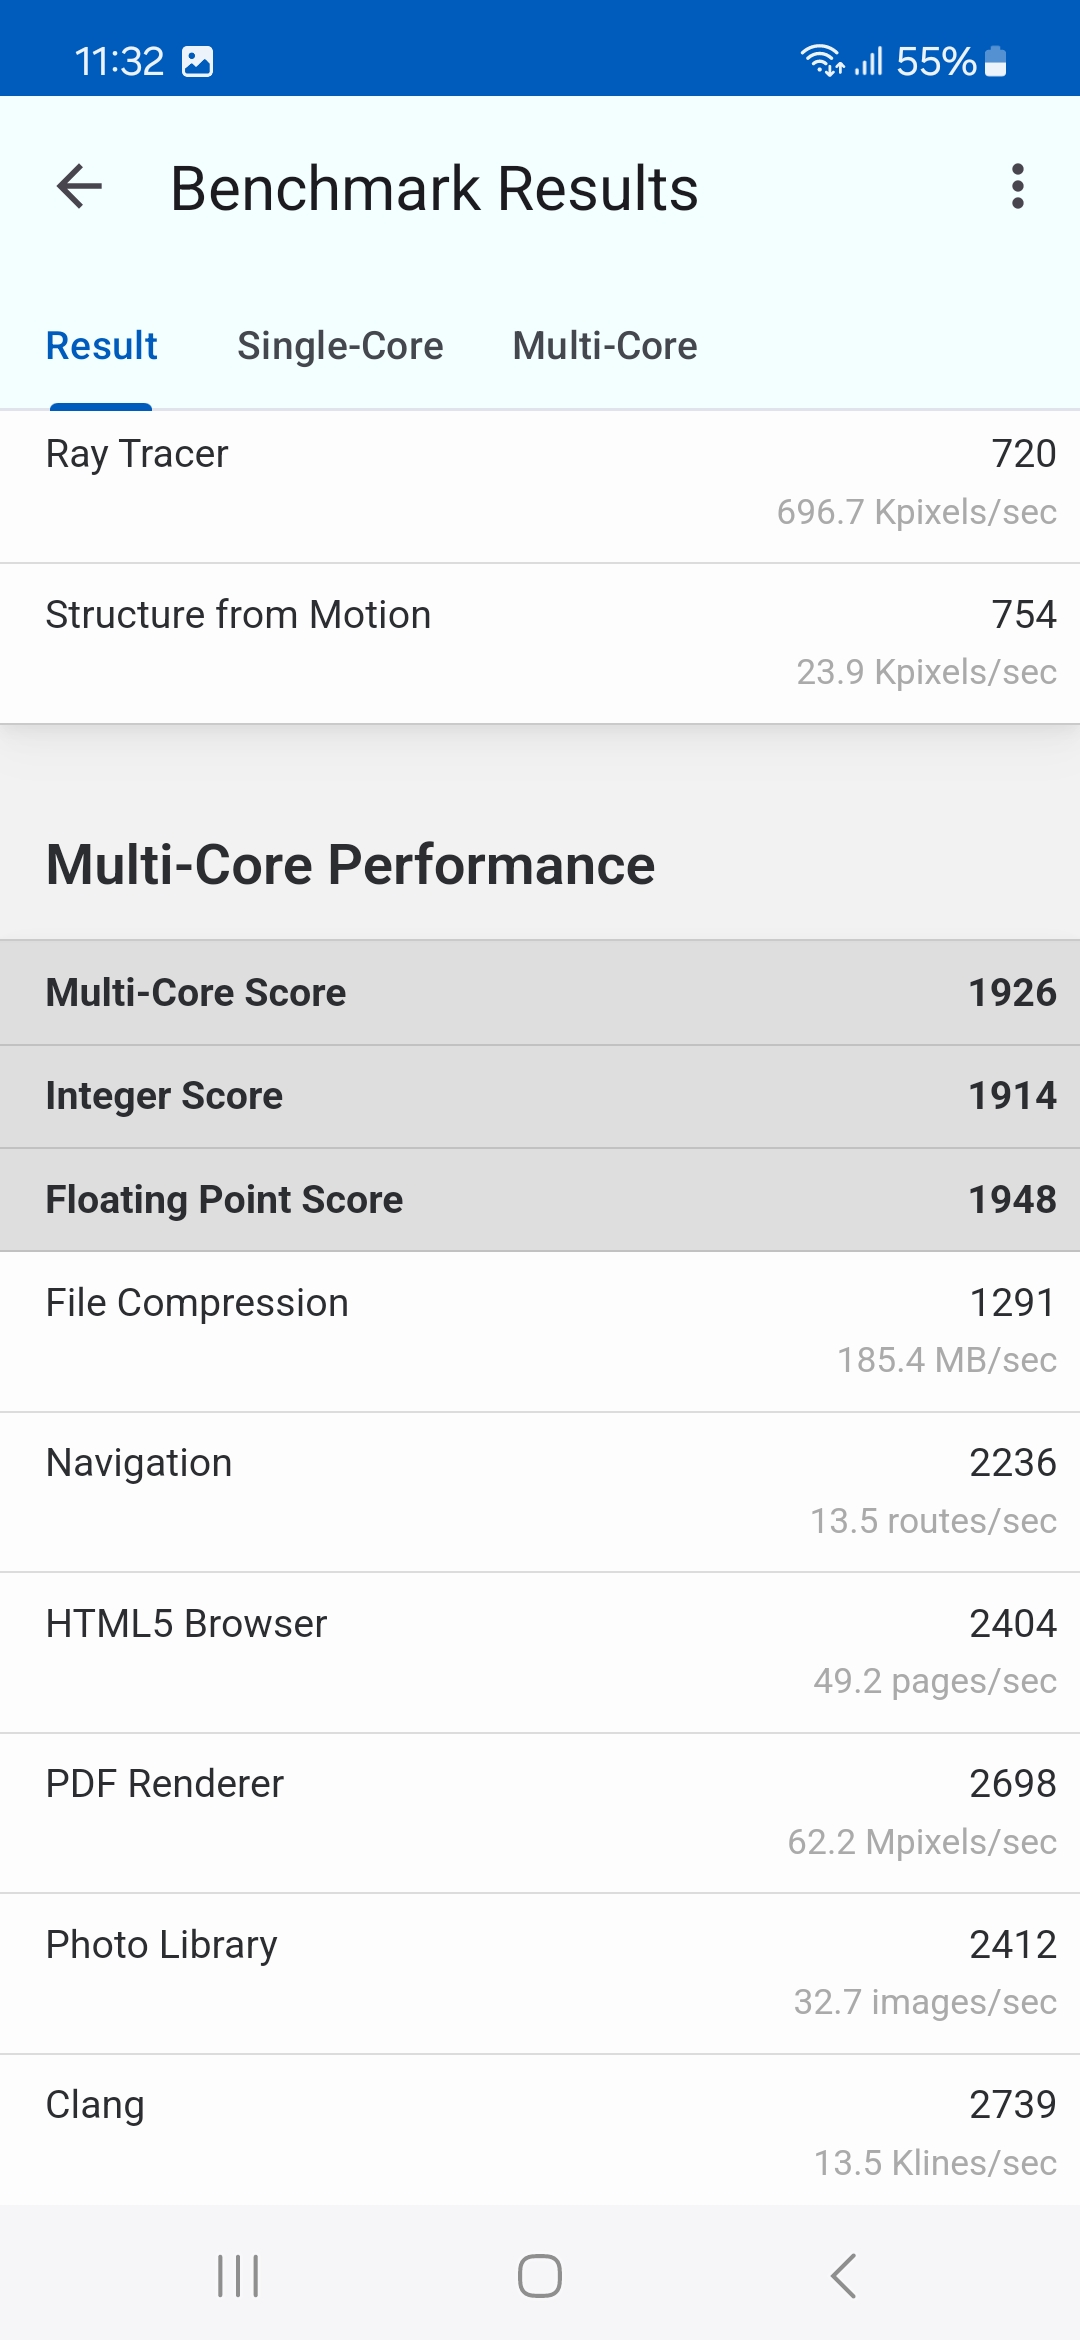Open the three-dot overflow menu

coord(1017,187)
